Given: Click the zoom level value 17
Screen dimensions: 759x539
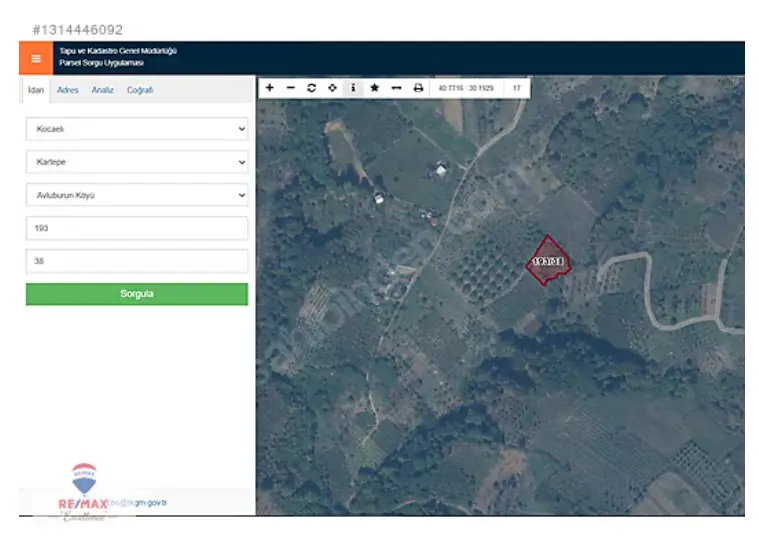Looking at the screenshot, I should [x=516, y=88].
